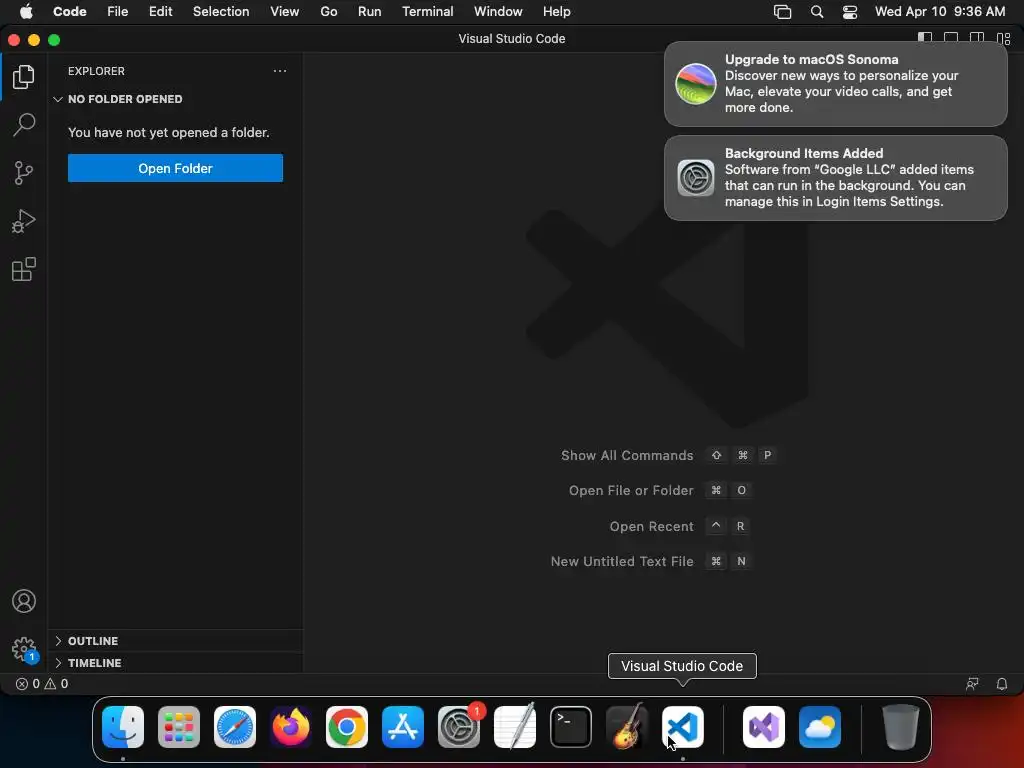Open Trash from the Dock
Viewport: 1024px width, 768px height.
point(901,727)
